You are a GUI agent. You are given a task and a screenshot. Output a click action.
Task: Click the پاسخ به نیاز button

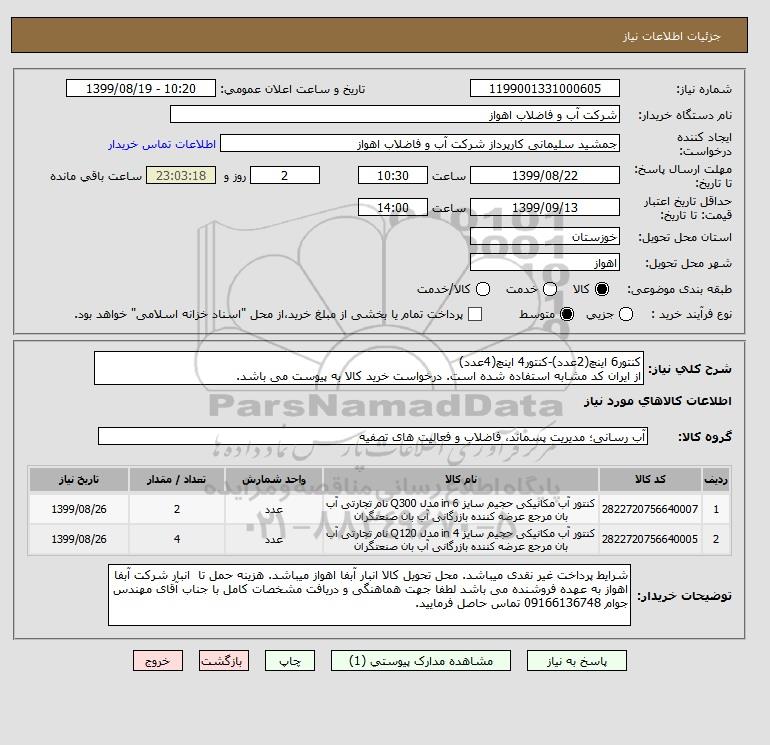pyautogui.click(x=577, y=661)
